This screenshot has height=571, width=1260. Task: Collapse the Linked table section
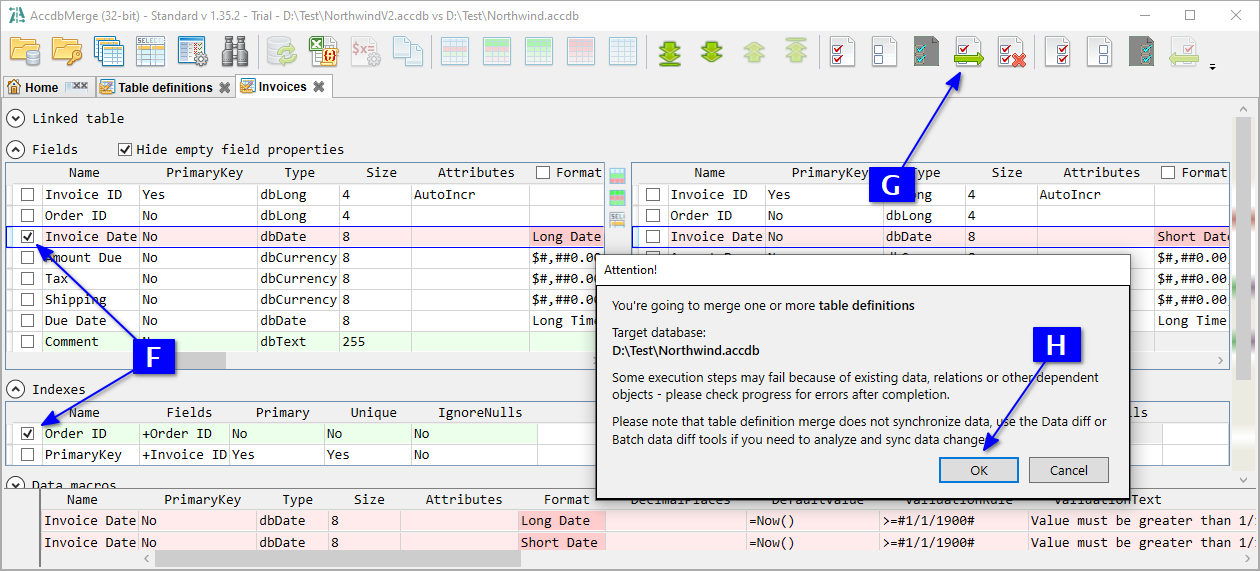16,118
